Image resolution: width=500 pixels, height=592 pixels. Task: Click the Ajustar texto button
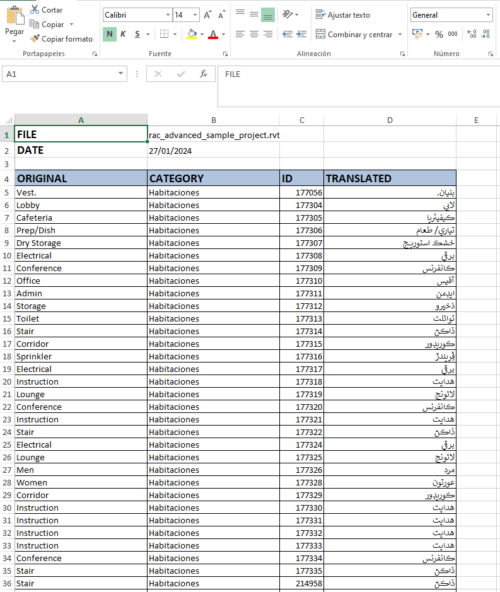343,15
